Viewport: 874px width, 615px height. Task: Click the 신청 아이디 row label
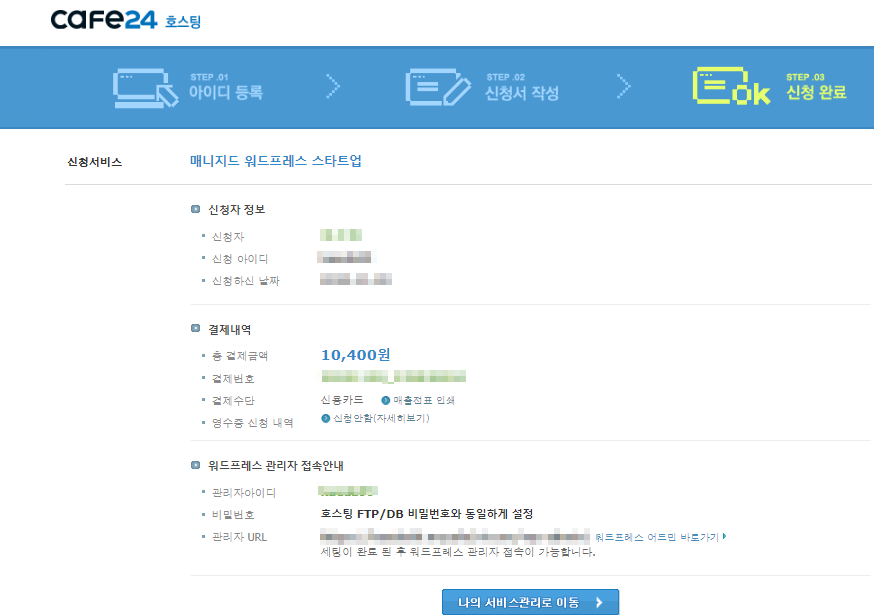coord(240,259)
